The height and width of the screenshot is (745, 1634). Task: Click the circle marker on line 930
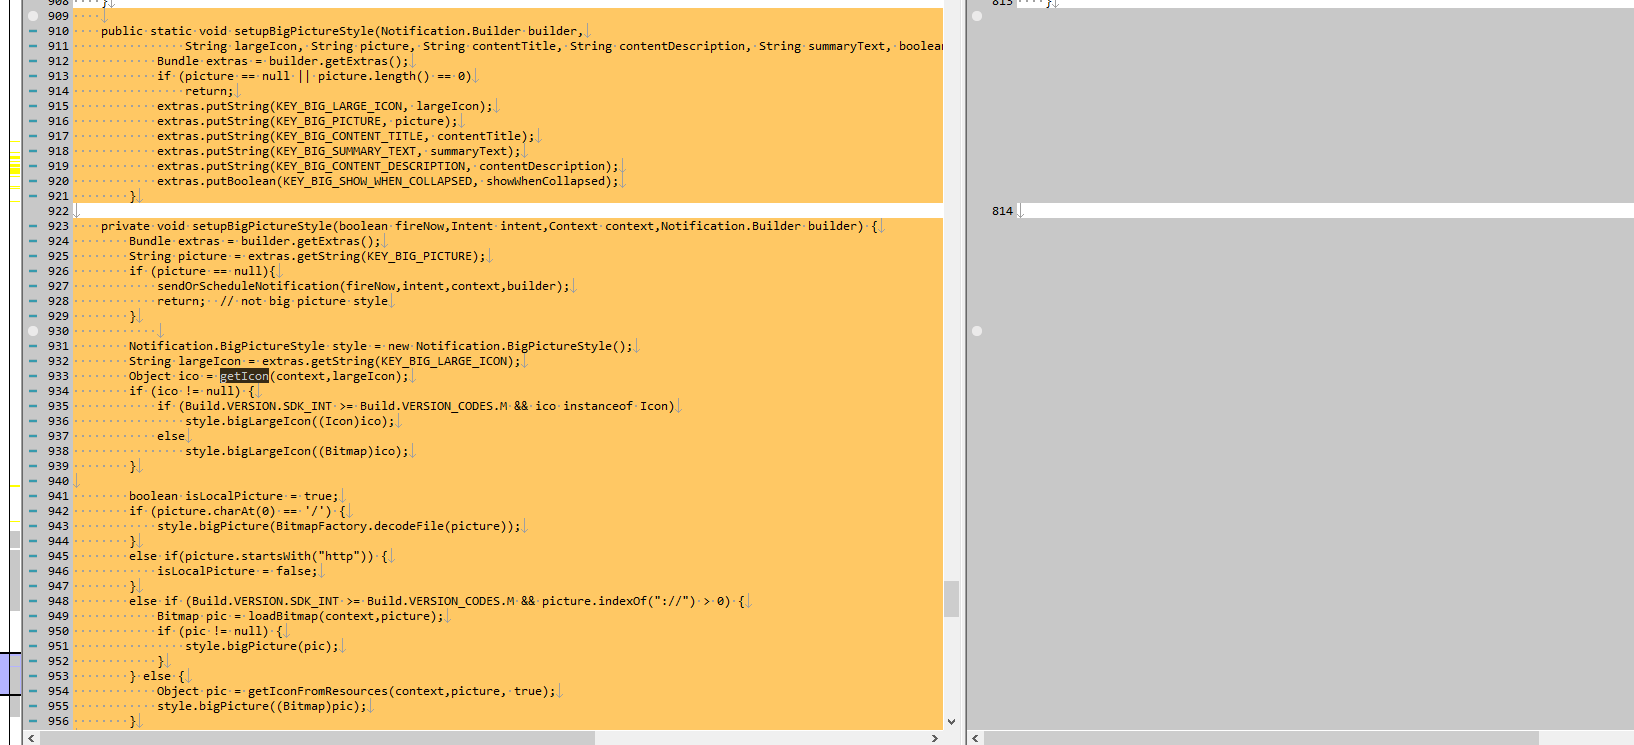pos(33,331)
